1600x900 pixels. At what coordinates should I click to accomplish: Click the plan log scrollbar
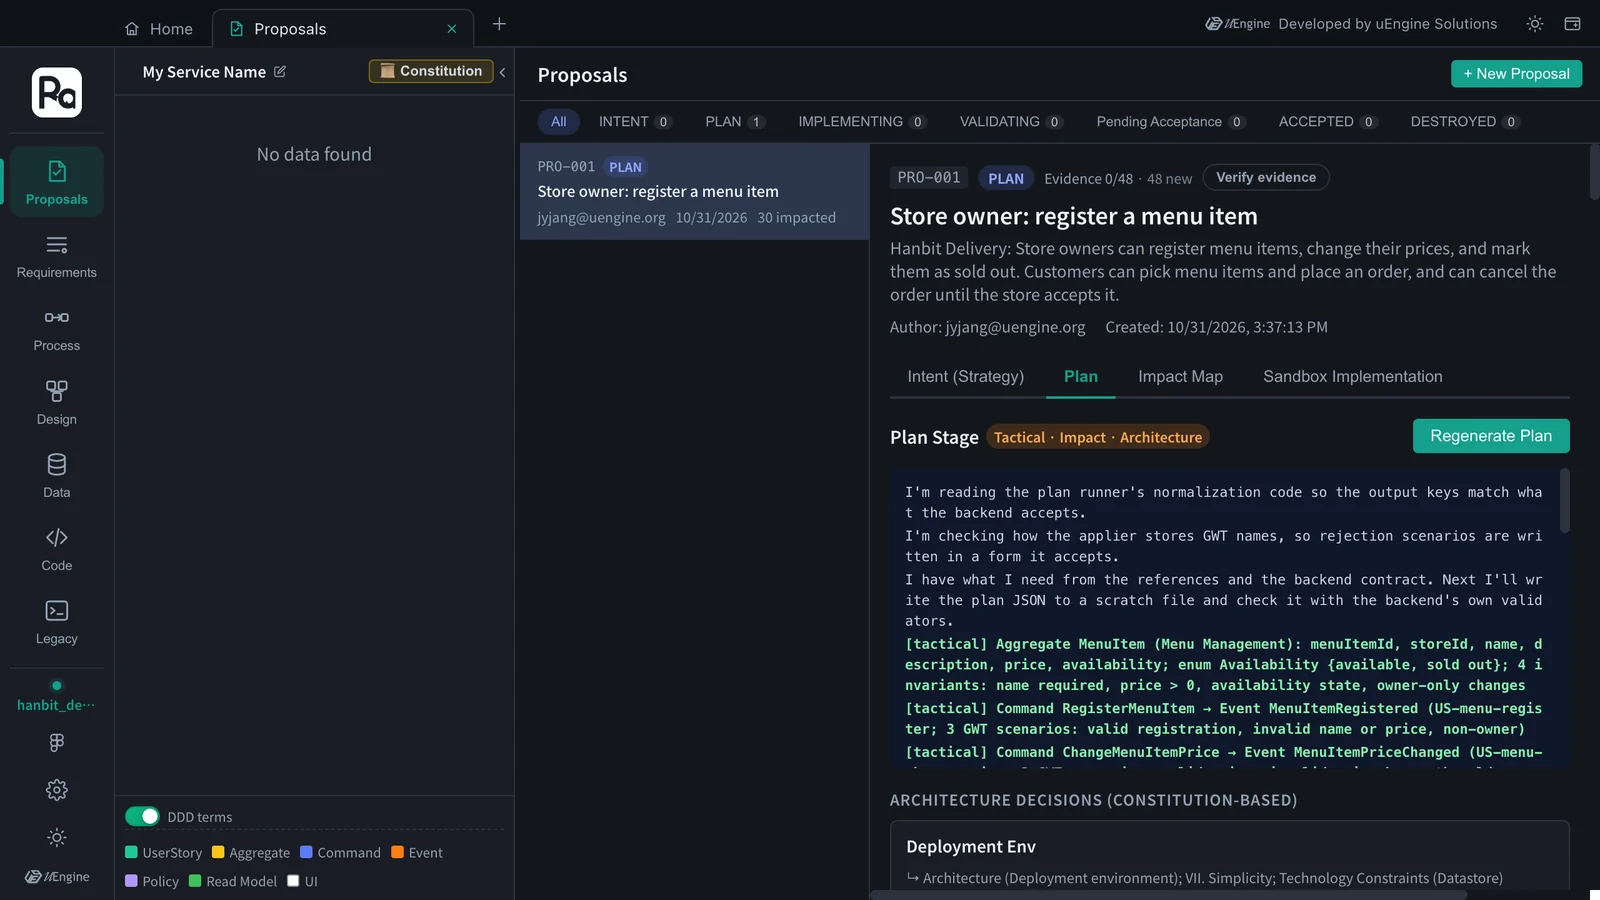pyautogui.click(x=1564, y=502)
